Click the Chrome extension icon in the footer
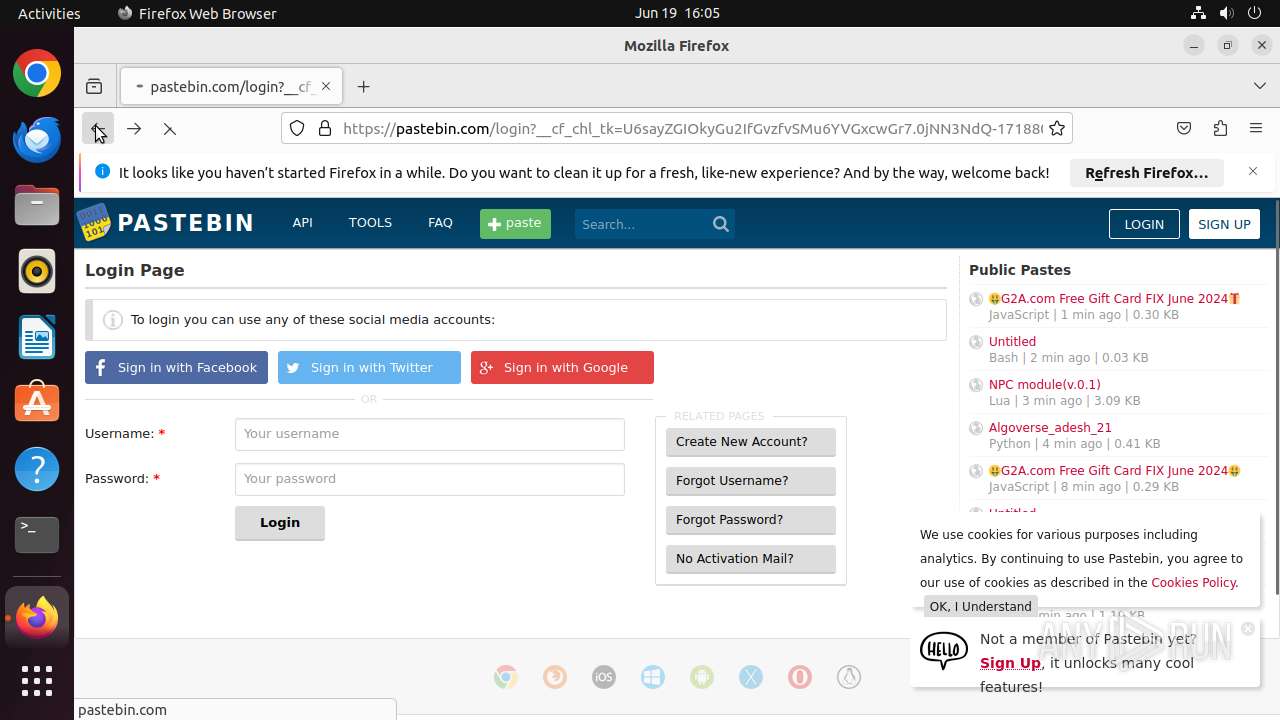This screenshot has height=720, width=1280. (x=506, y=677)
